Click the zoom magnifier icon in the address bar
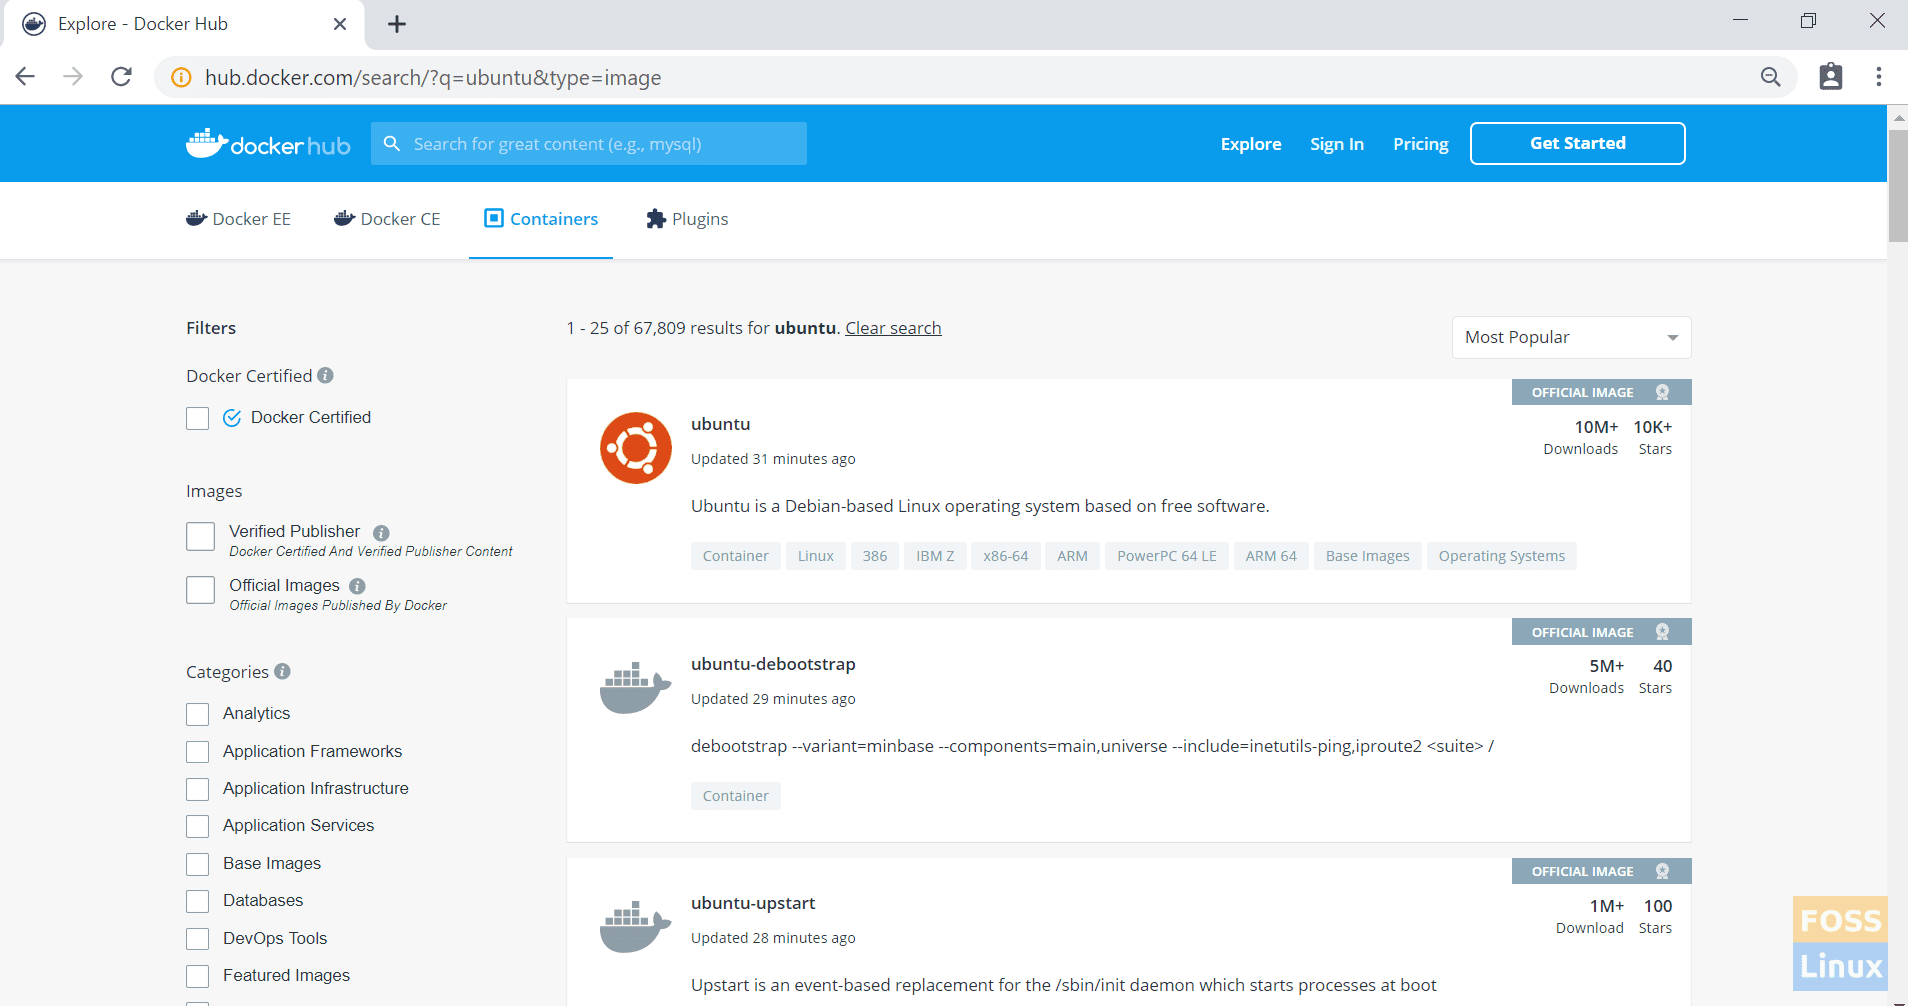Screen dimensions: 1908x1006 [1770, 77]
